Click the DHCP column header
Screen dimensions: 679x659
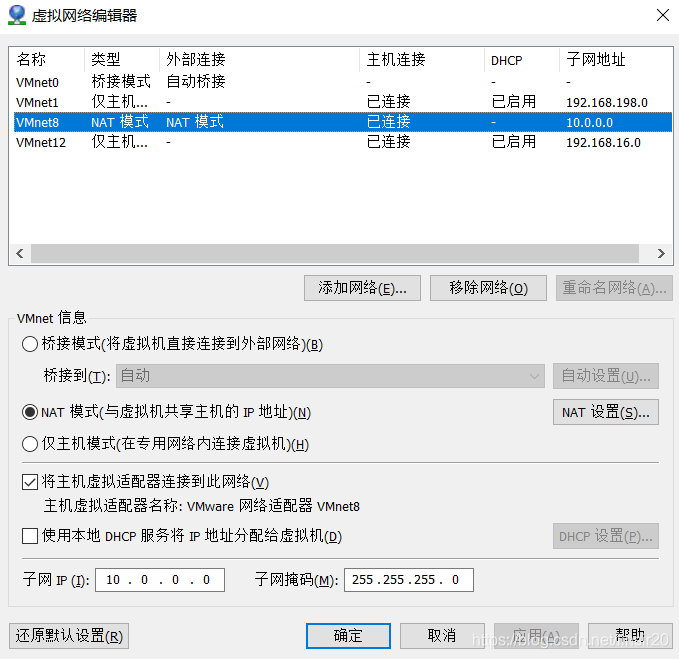tap(522, 60)
